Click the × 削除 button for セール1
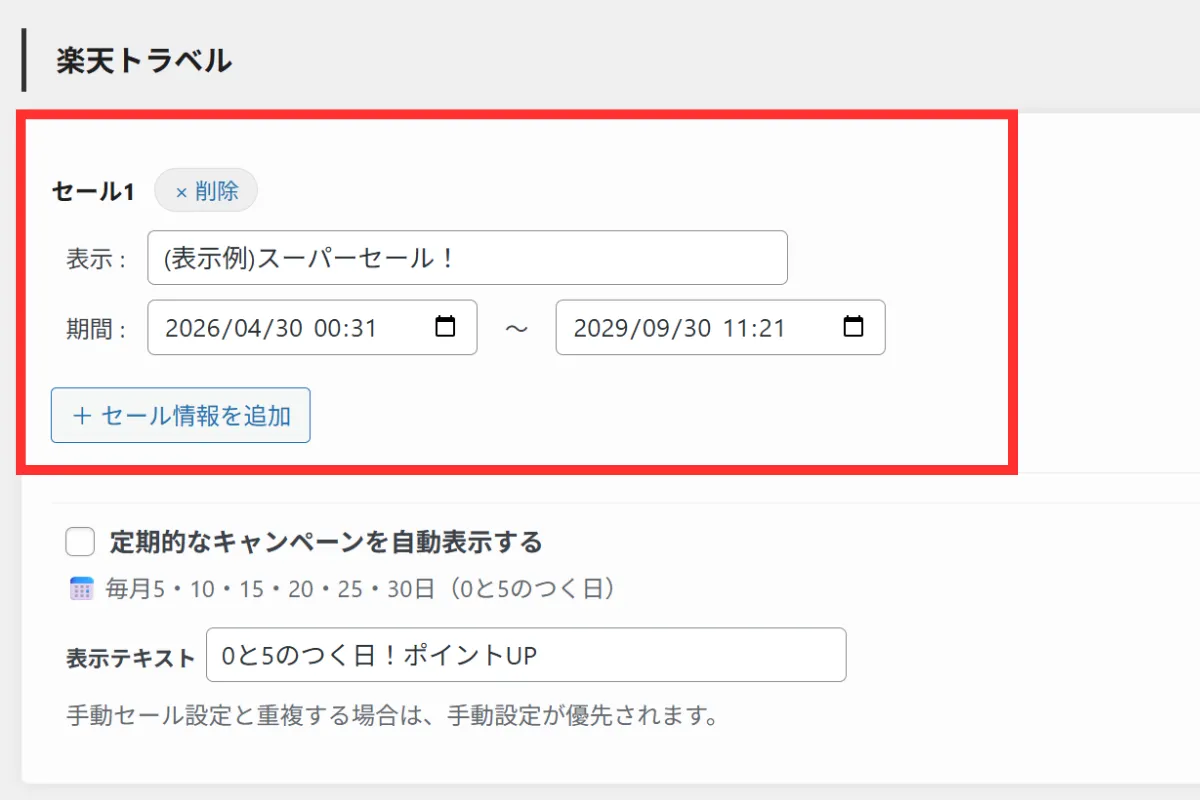1200x800 pixels. [206, 191]
